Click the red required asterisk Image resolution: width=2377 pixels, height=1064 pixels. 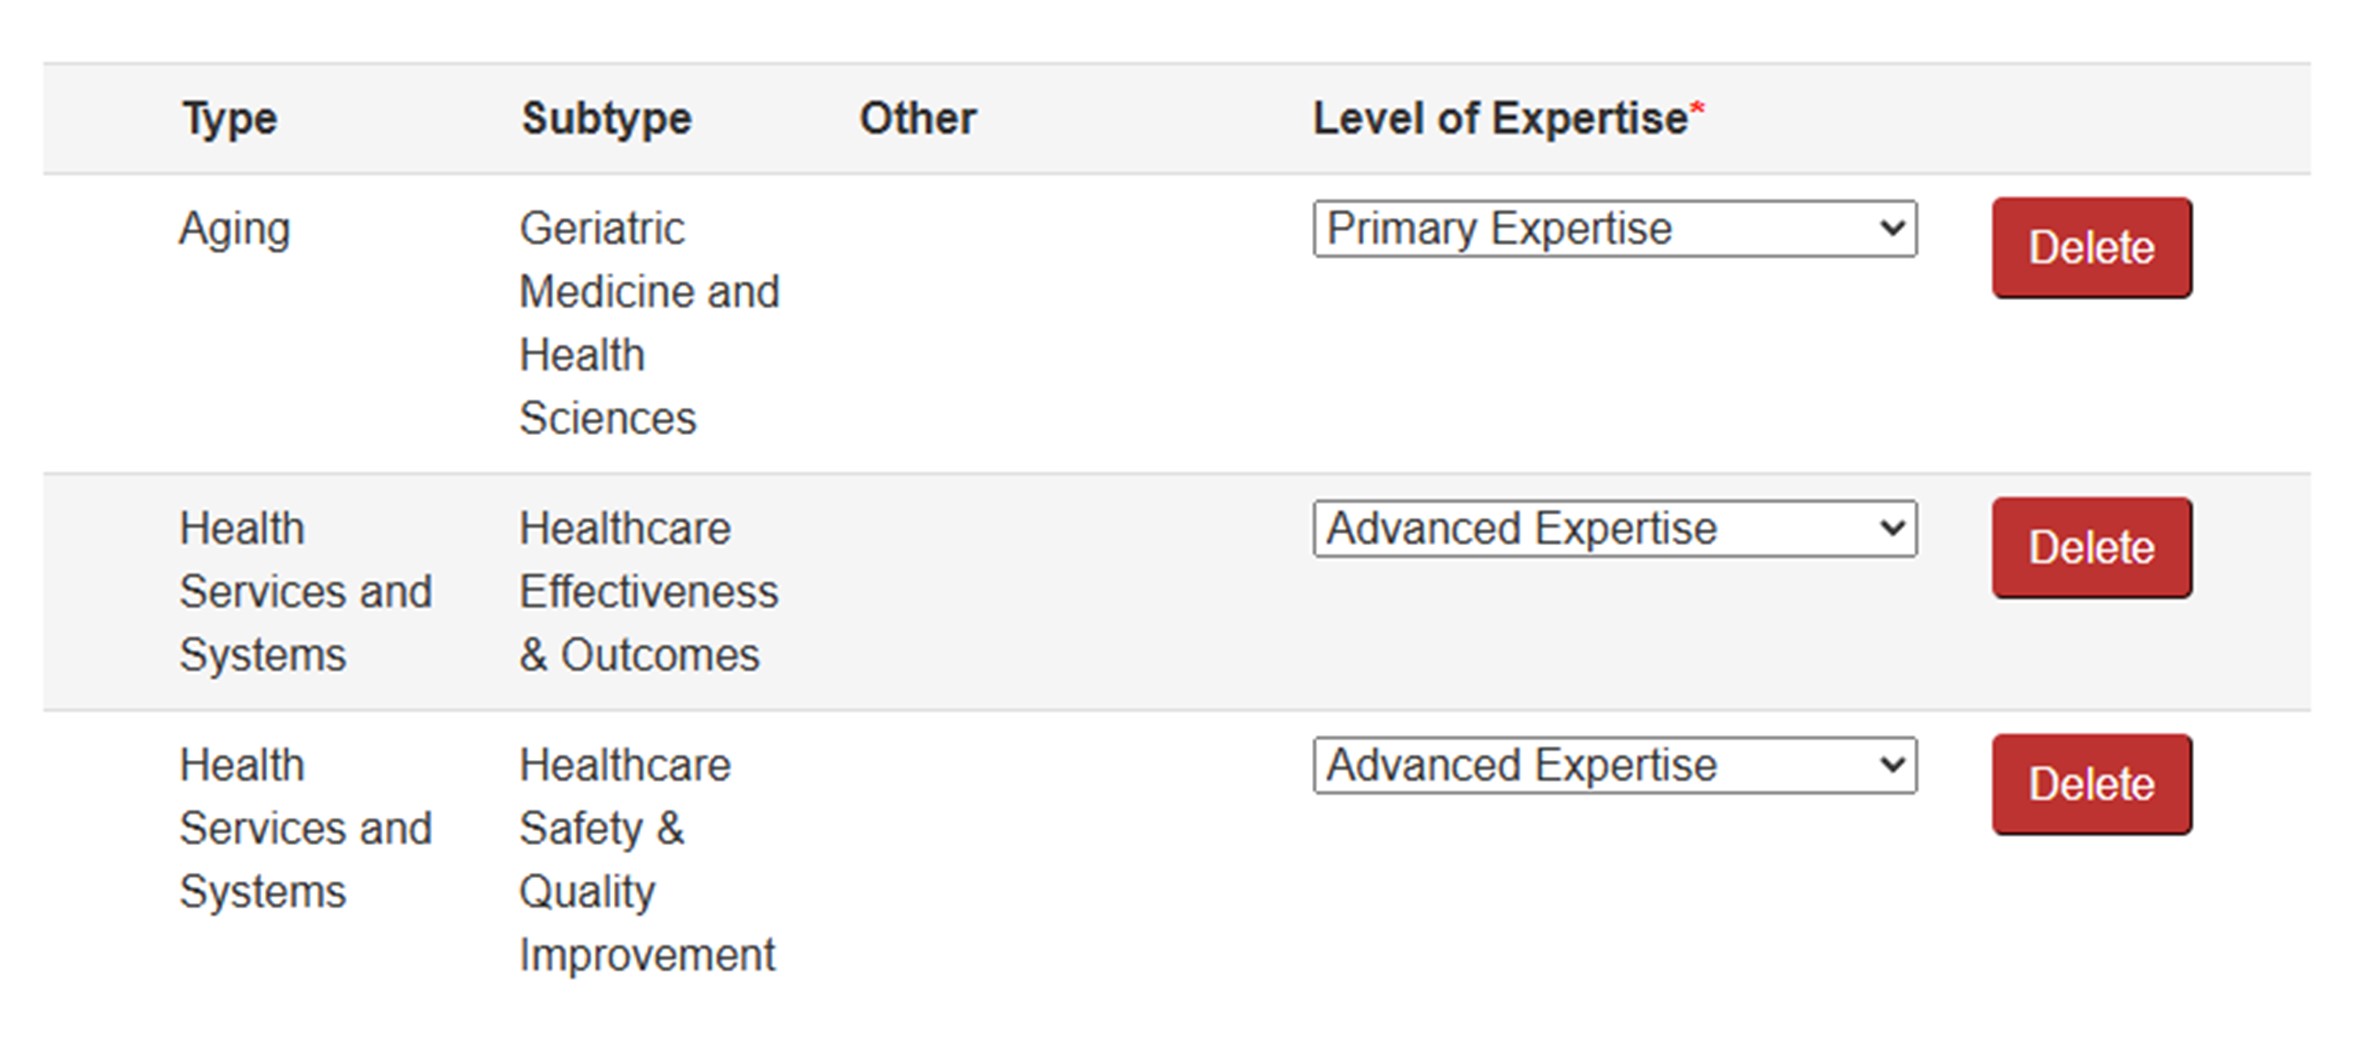pos(1697,110)
